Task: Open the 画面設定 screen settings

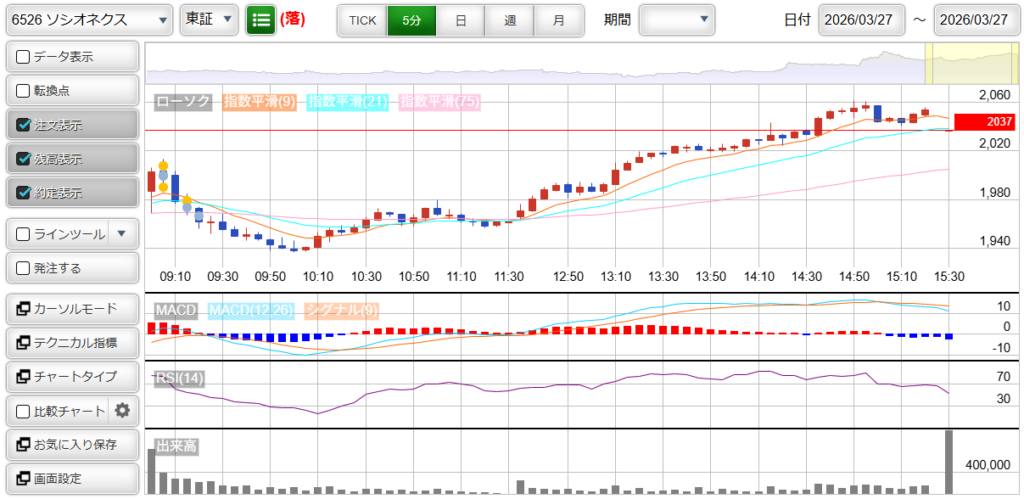Action: [71, 478]
